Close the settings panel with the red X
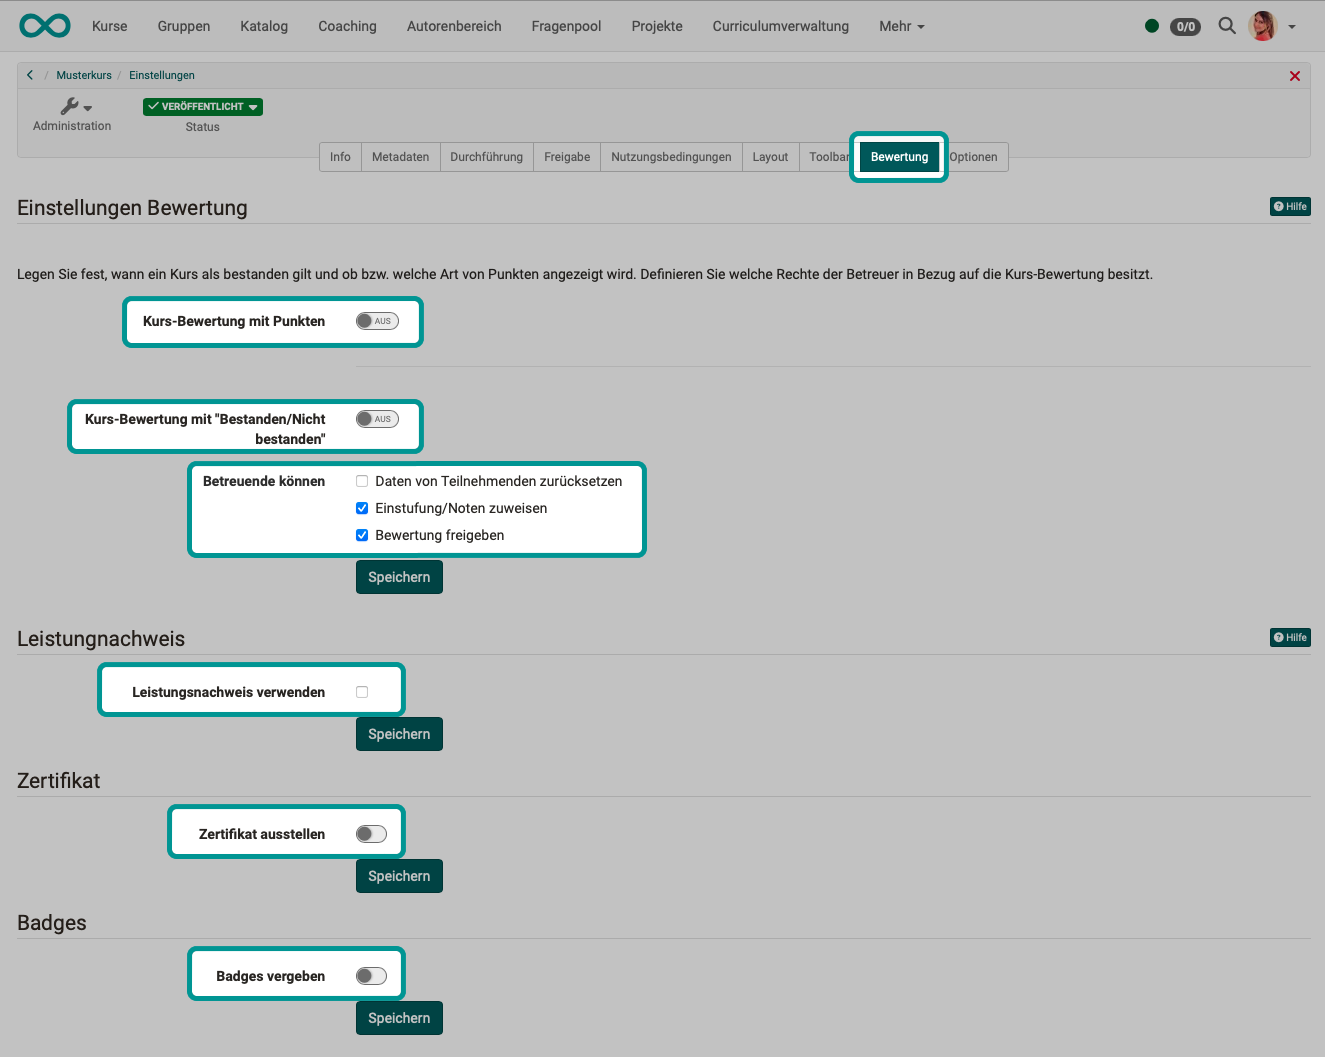Image resolution: width=1325 pixels, height=1057 pixels. 1294,75
